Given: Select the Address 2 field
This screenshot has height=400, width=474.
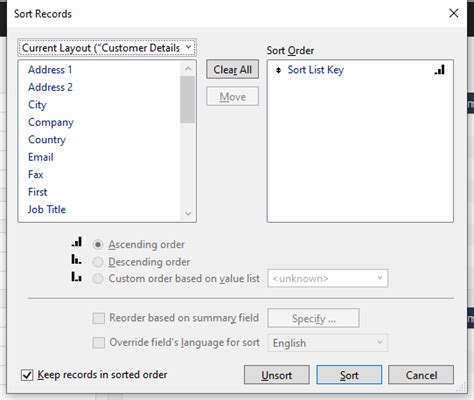Looking at the screenshot, I should 50,87.
